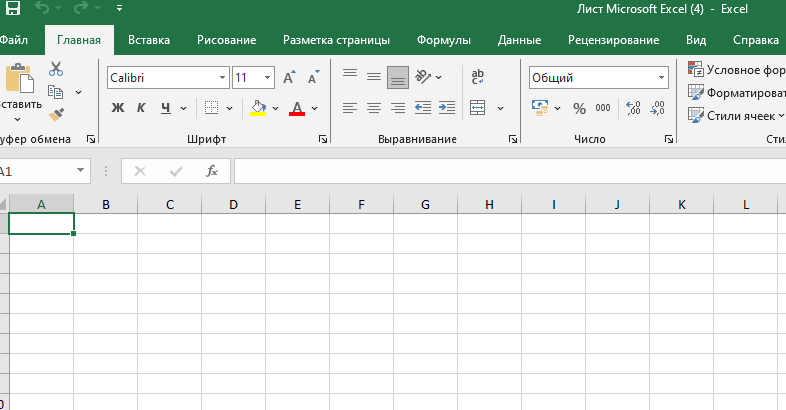
Task: Select entire sheet with corner triangle
Action: point(4,204)
